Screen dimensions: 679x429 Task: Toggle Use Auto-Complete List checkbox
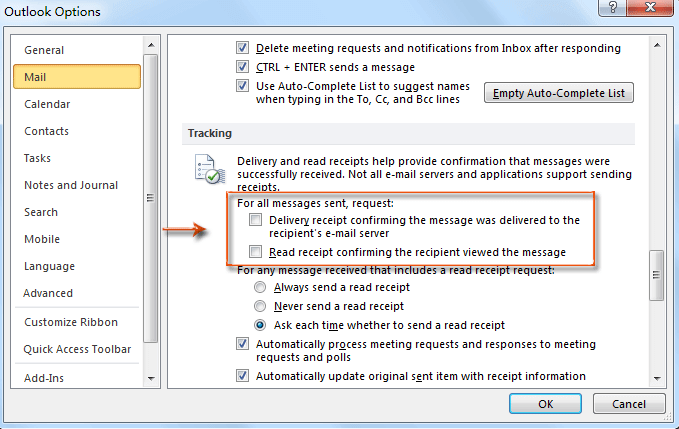coord(242,86)
